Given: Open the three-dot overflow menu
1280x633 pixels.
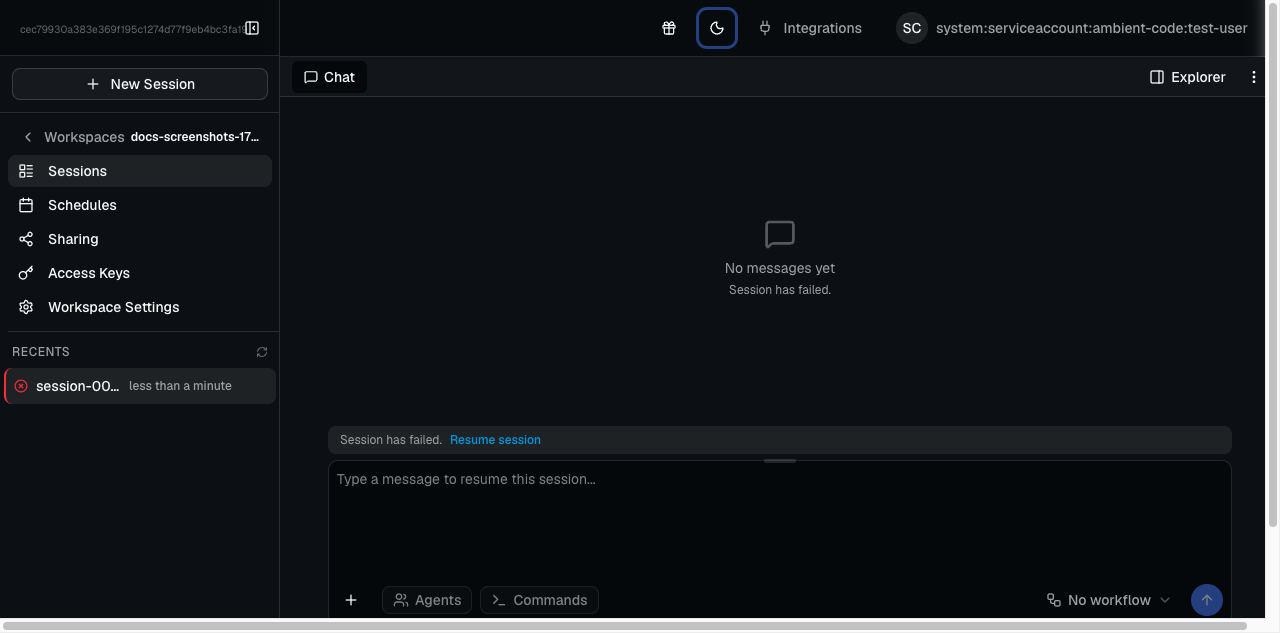Looking at the screenshot, I should point(1254,77).
